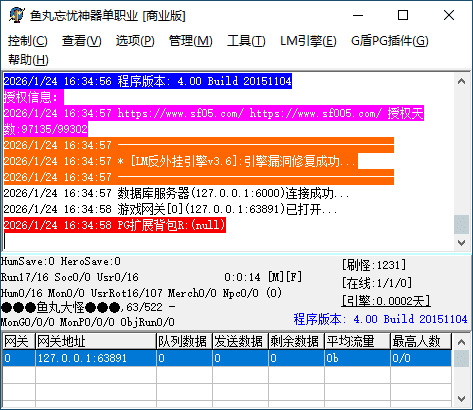Select the 127.0.0.1:63891 gateway address cell
The height and width of the screenshot is (410, 473).
point(96,358)
